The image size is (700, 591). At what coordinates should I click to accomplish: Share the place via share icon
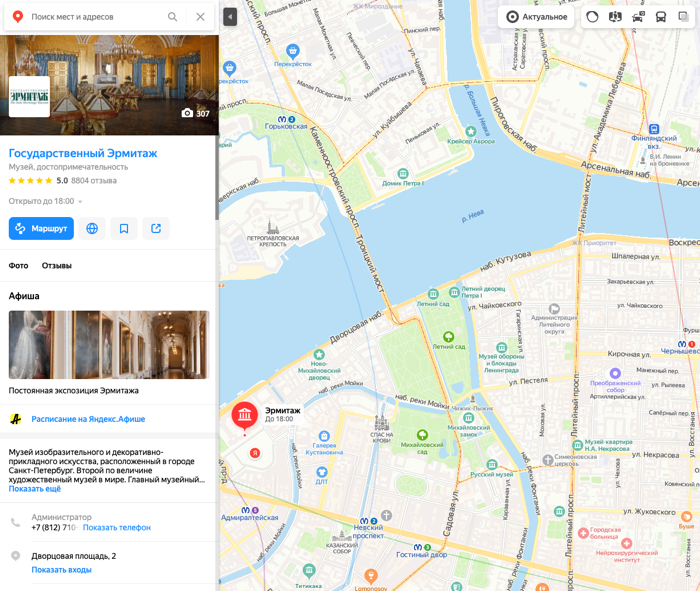click(x=156, y=229)
